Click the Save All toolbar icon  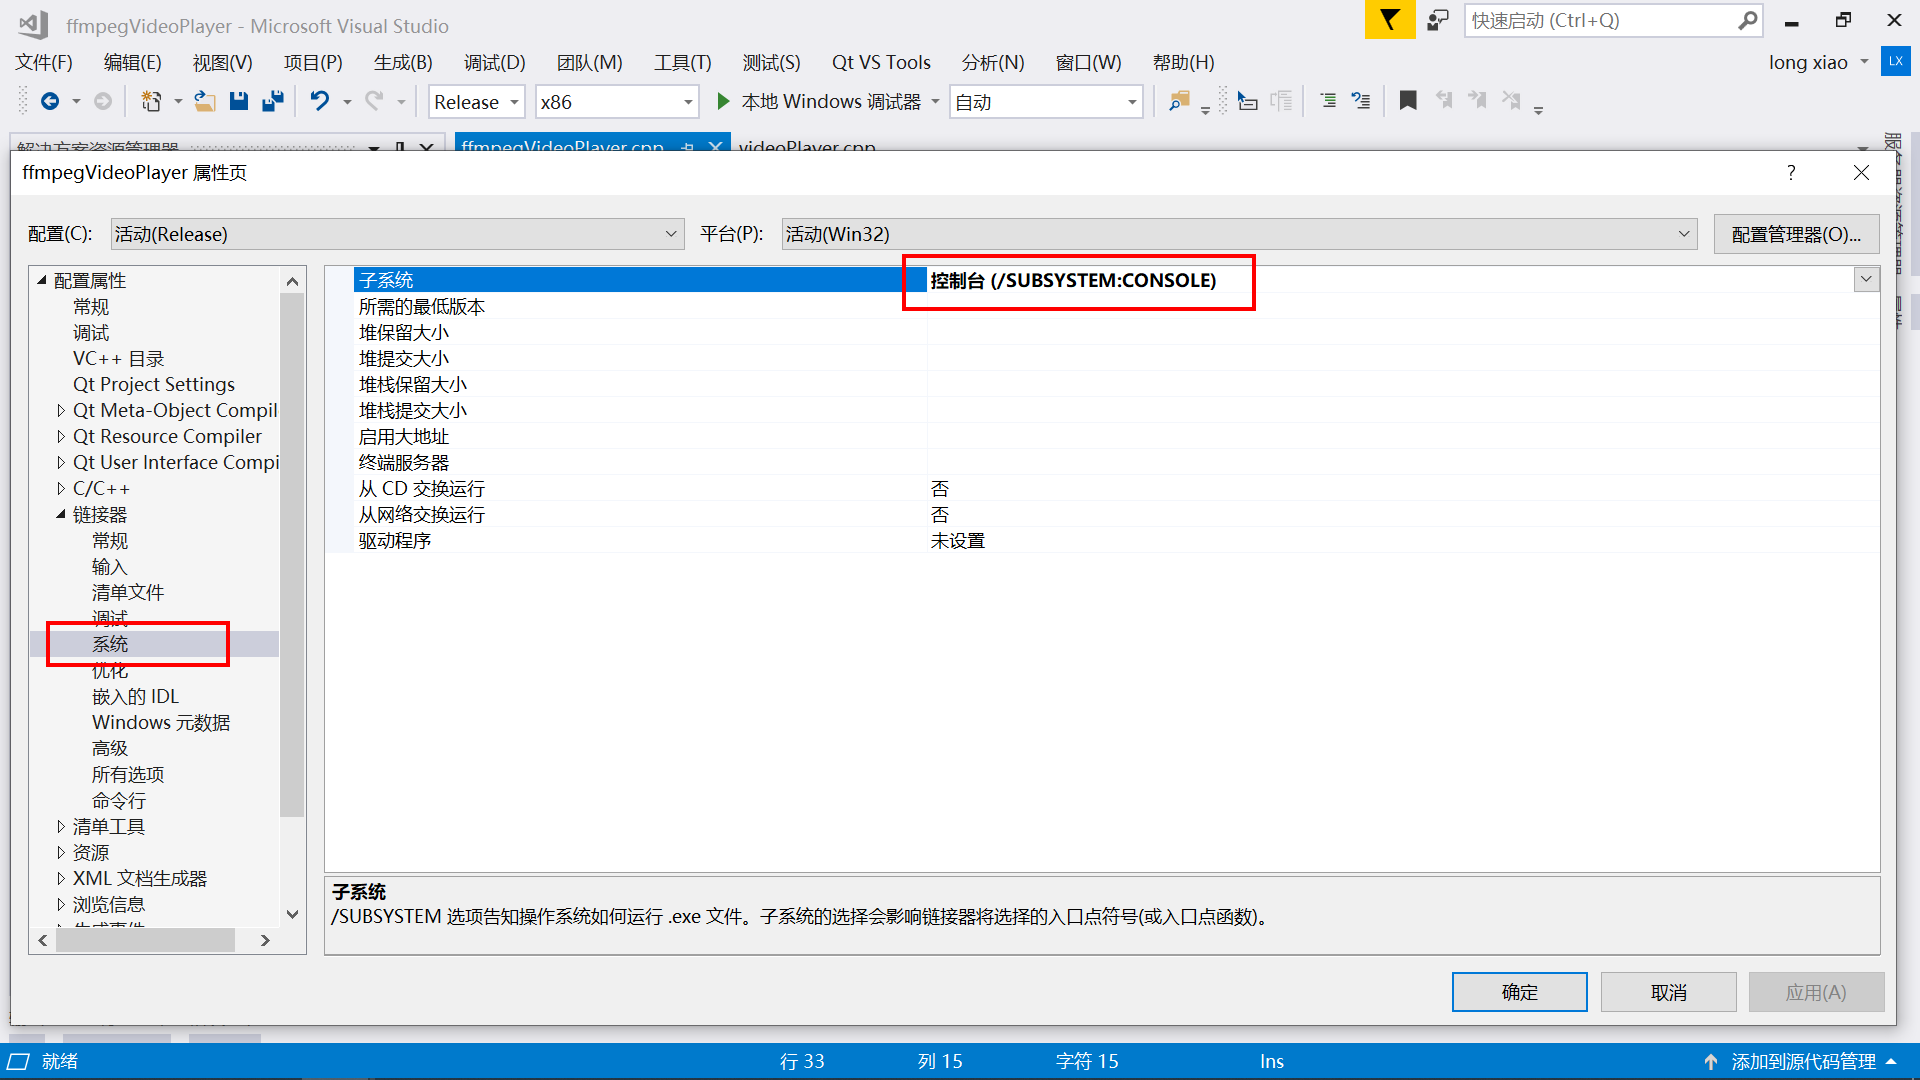pos(272,102)
